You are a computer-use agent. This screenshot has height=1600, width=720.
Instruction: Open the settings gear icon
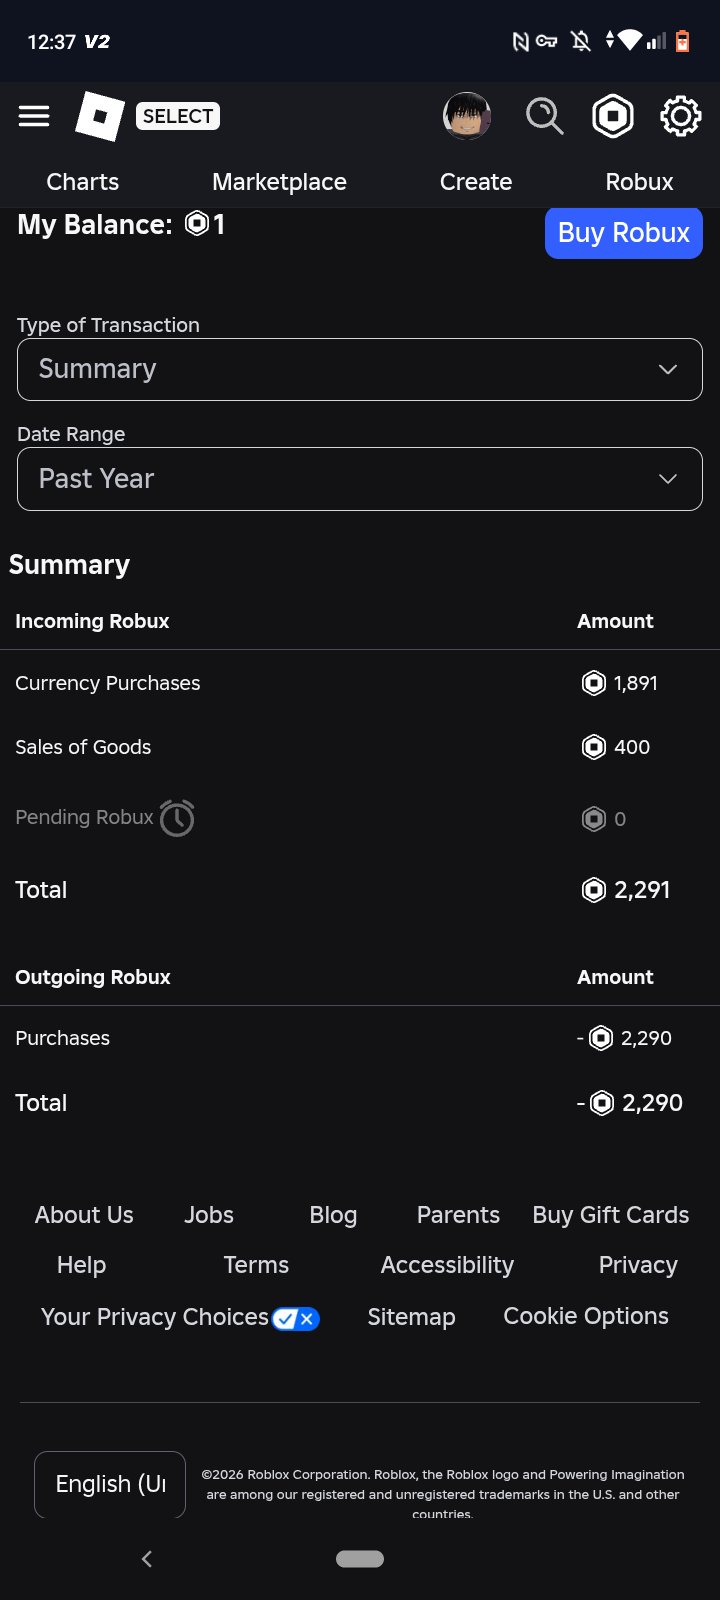681,116
